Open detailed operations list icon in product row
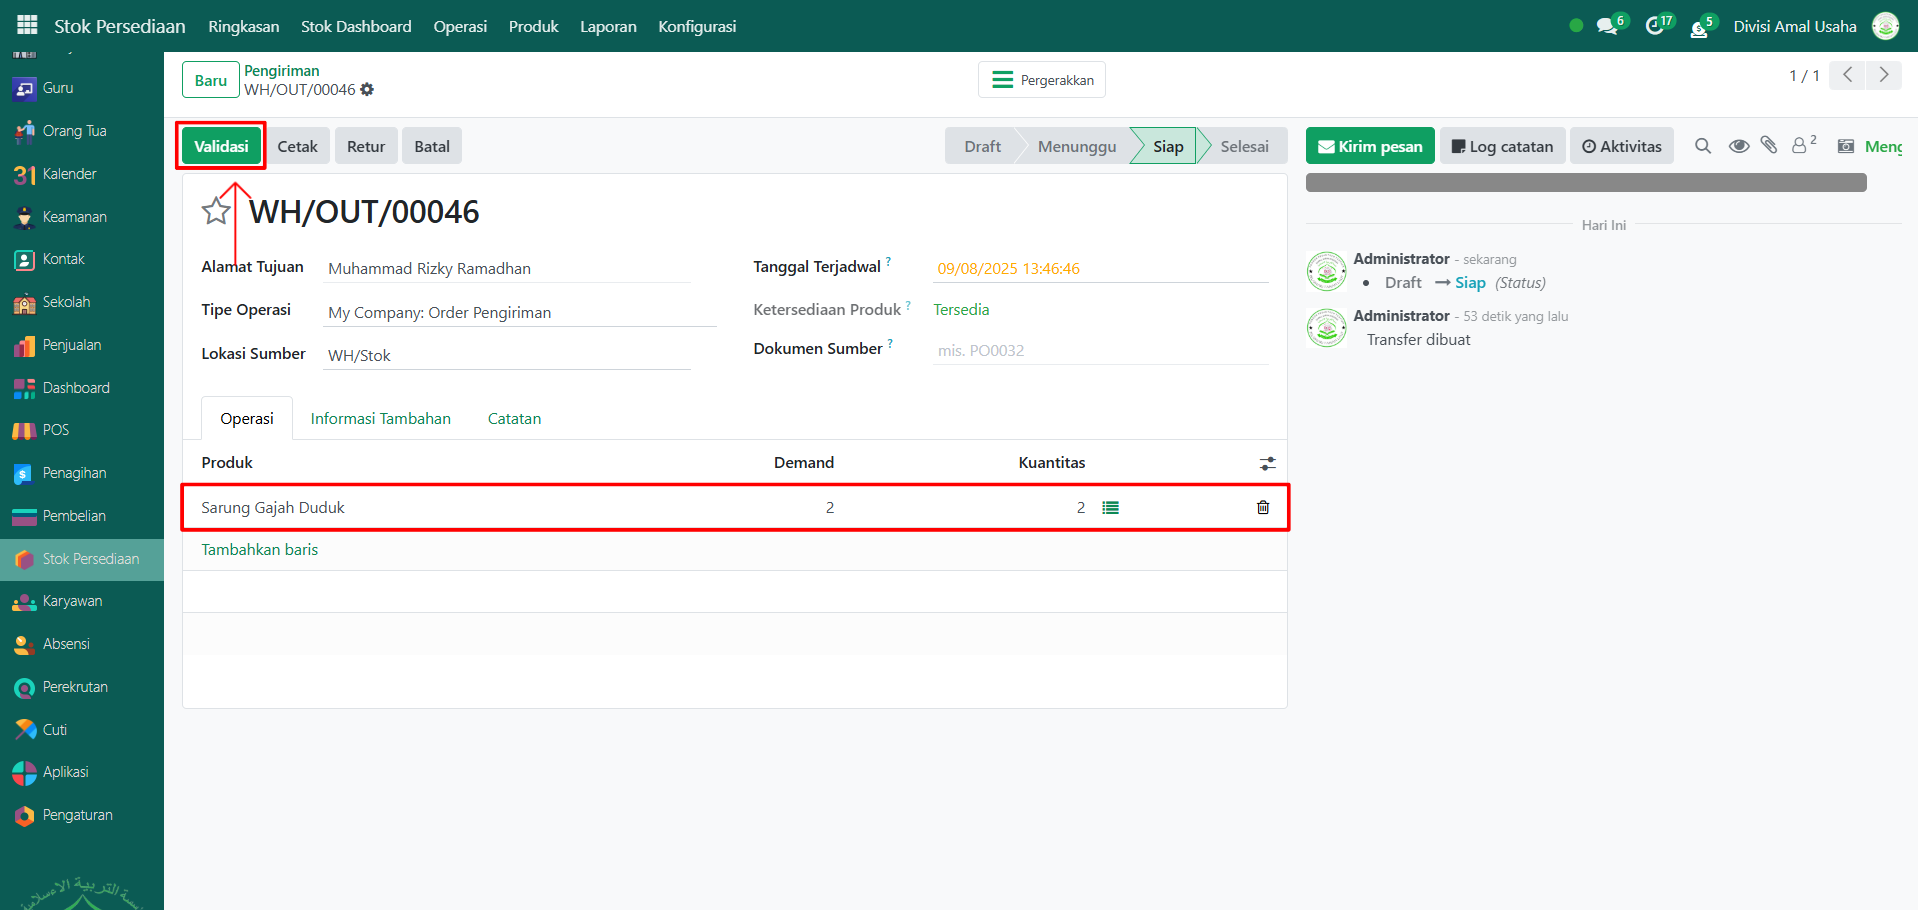This screenshot has width=1918, height=910. [1110, 508]
